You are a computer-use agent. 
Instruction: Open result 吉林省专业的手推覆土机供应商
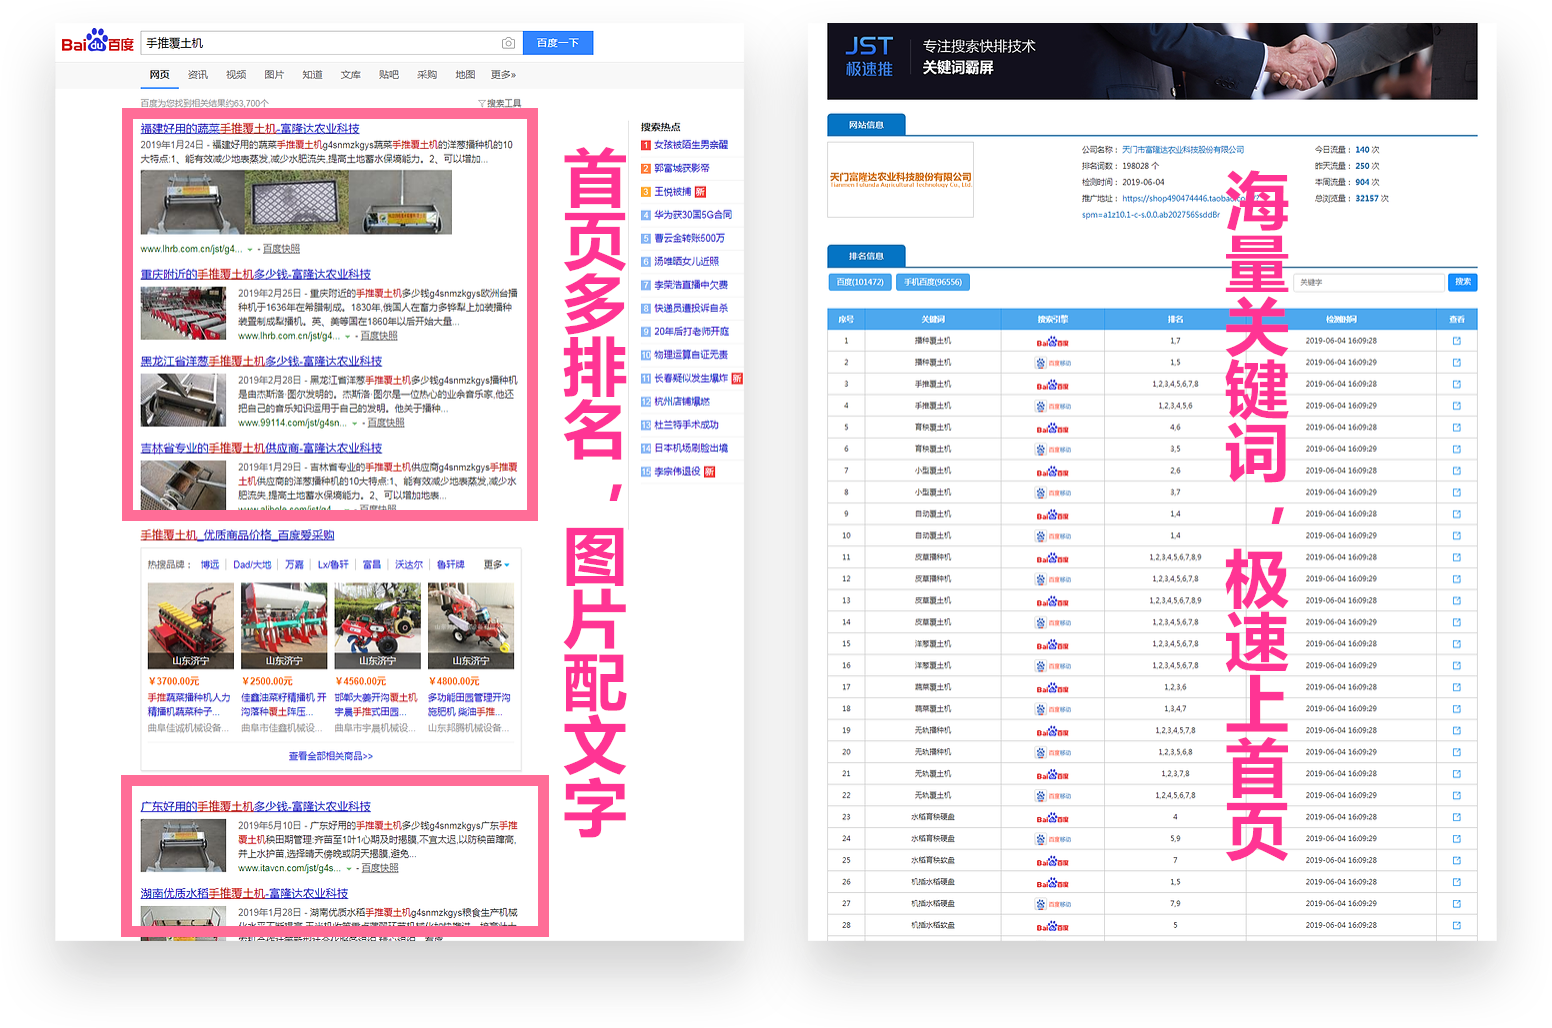(261, 448)
